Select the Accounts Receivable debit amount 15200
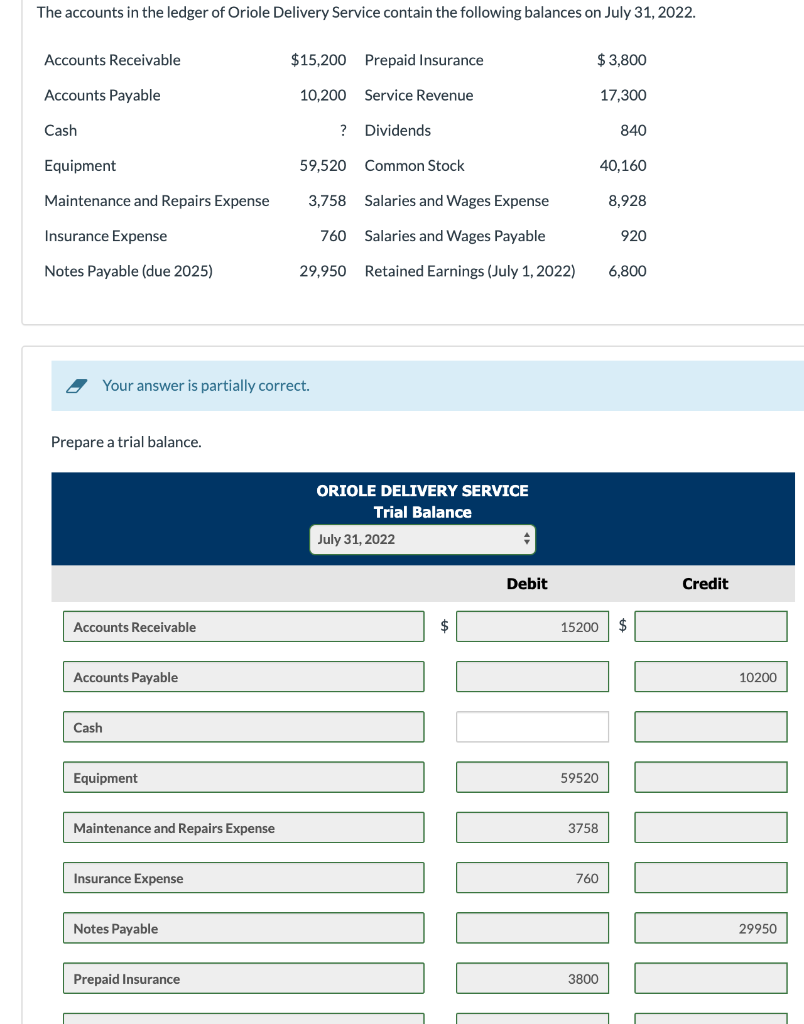Screen dimensions: 804x1024 [x=532, y=626]
